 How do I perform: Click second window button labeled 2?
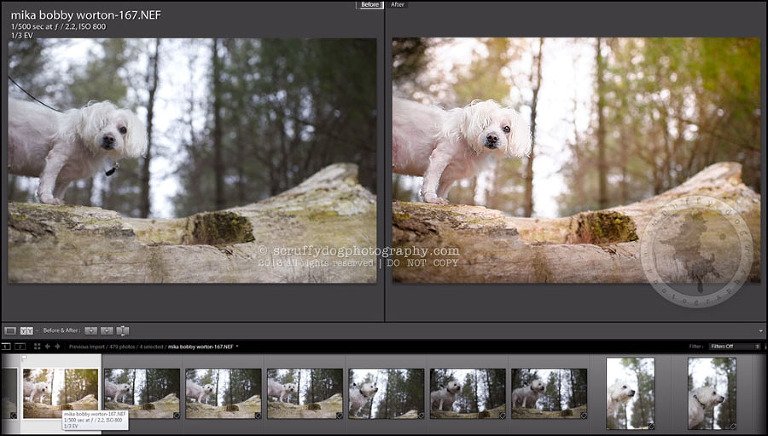(x=20, y=346)
